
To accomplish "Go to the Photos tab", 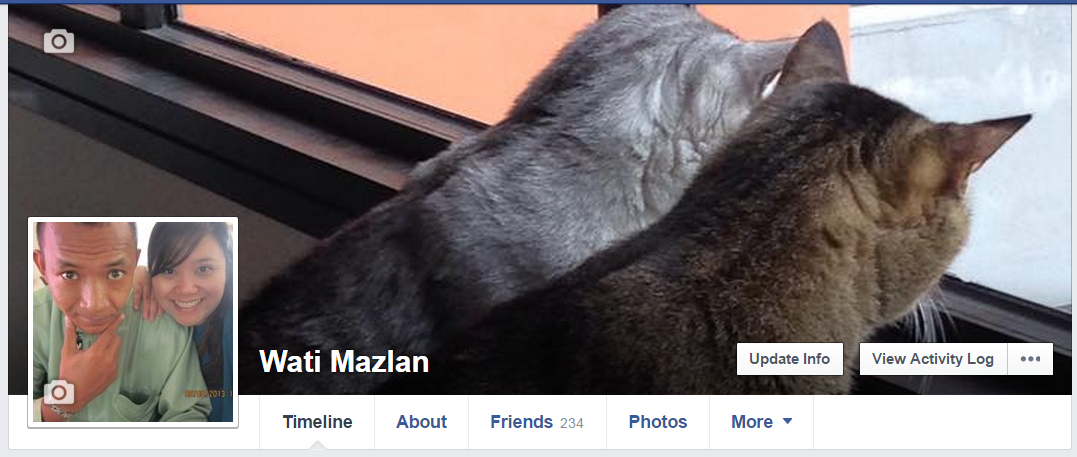I will coord(658,422).
